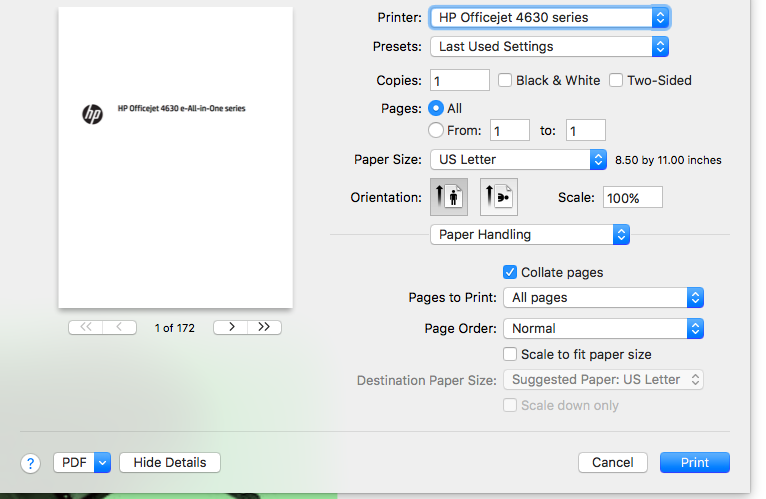Go to next preview page
The image size is (766, 499).
coord(231,327)
